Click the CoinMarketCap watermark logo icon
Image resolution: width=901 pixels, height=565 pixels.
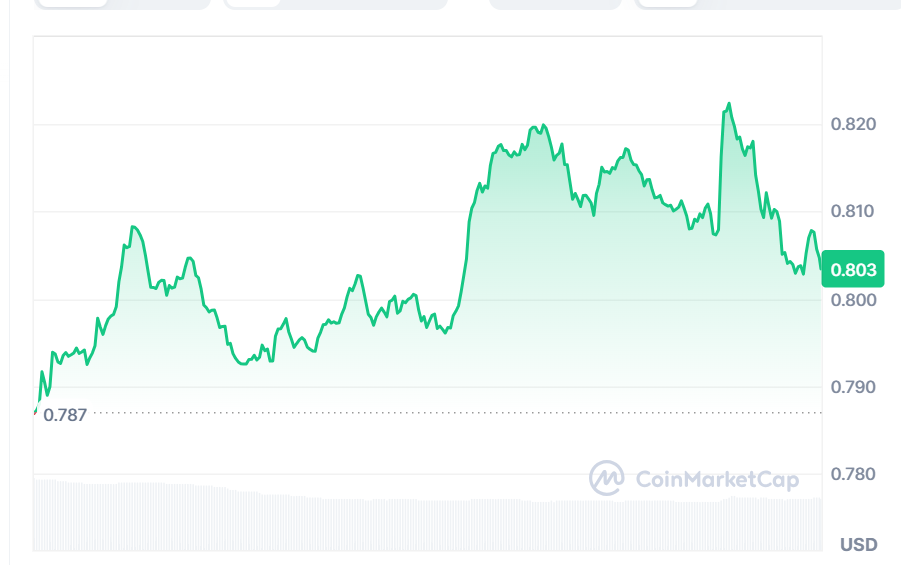pyautogui.click(x=606, y=479)
